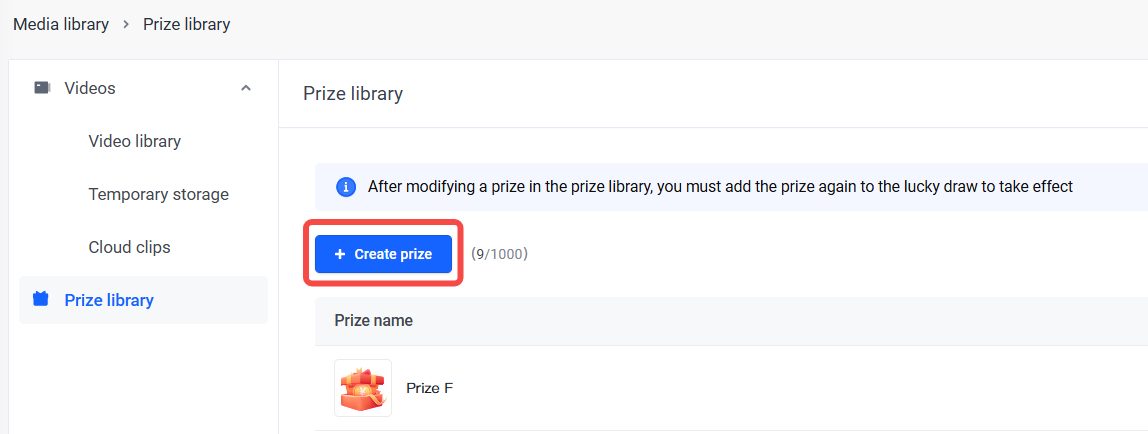Click the Prize library breadcrumb
This screenshot has height=434, width=1148.
pyautogui.click(x=186, y=24)
